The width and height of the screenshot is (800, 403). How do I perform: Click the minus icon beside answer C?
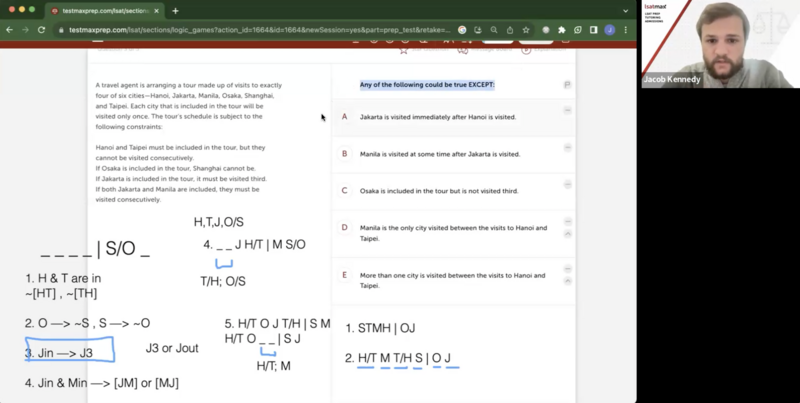567,184
